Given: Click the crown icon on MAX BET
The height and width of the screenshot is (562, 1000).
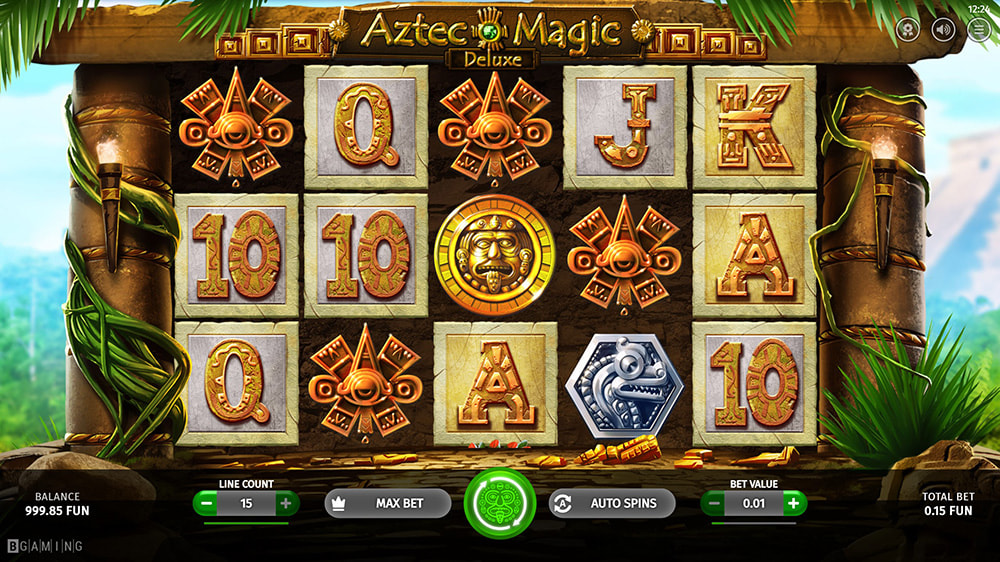Looking at the screenshot, I should click(339, 503).
